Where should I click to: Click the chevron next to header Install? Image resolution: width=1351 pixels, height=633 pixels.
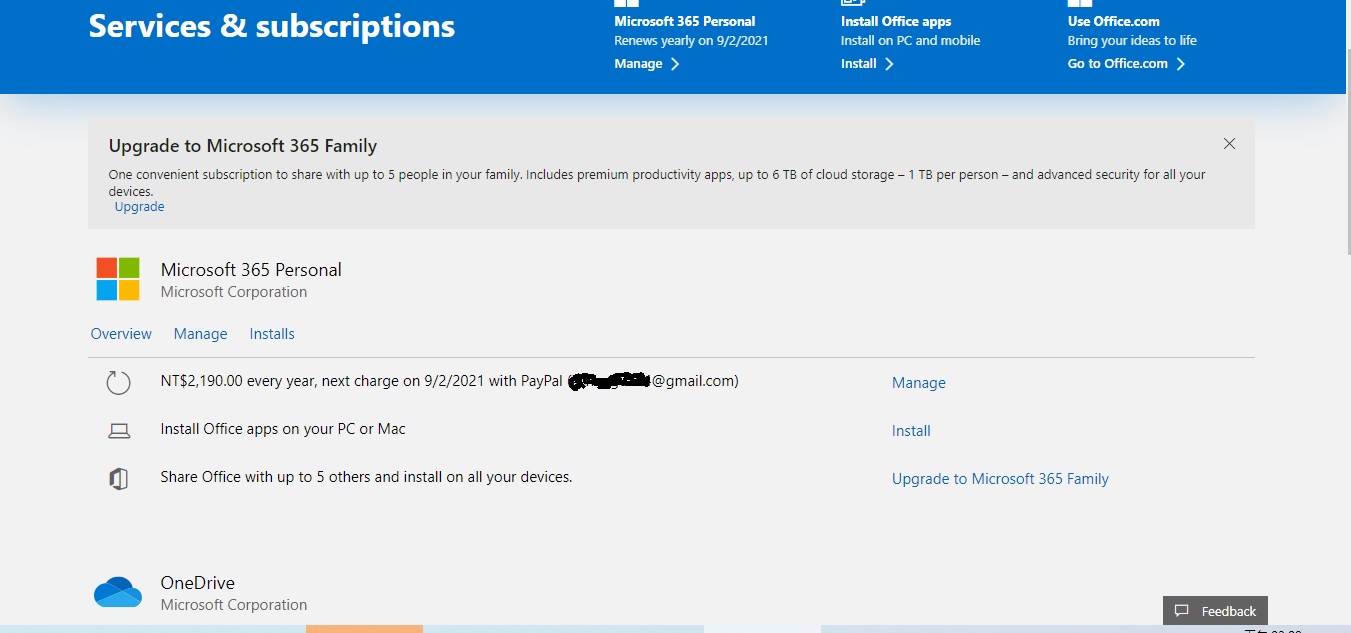[x=889, y=64]
